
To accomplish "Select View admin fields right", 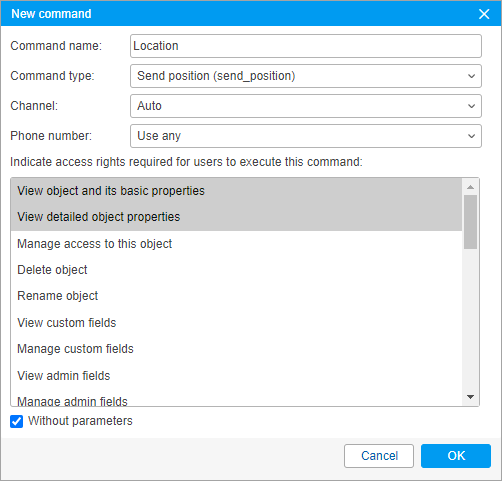I will (x=236, y=376).
